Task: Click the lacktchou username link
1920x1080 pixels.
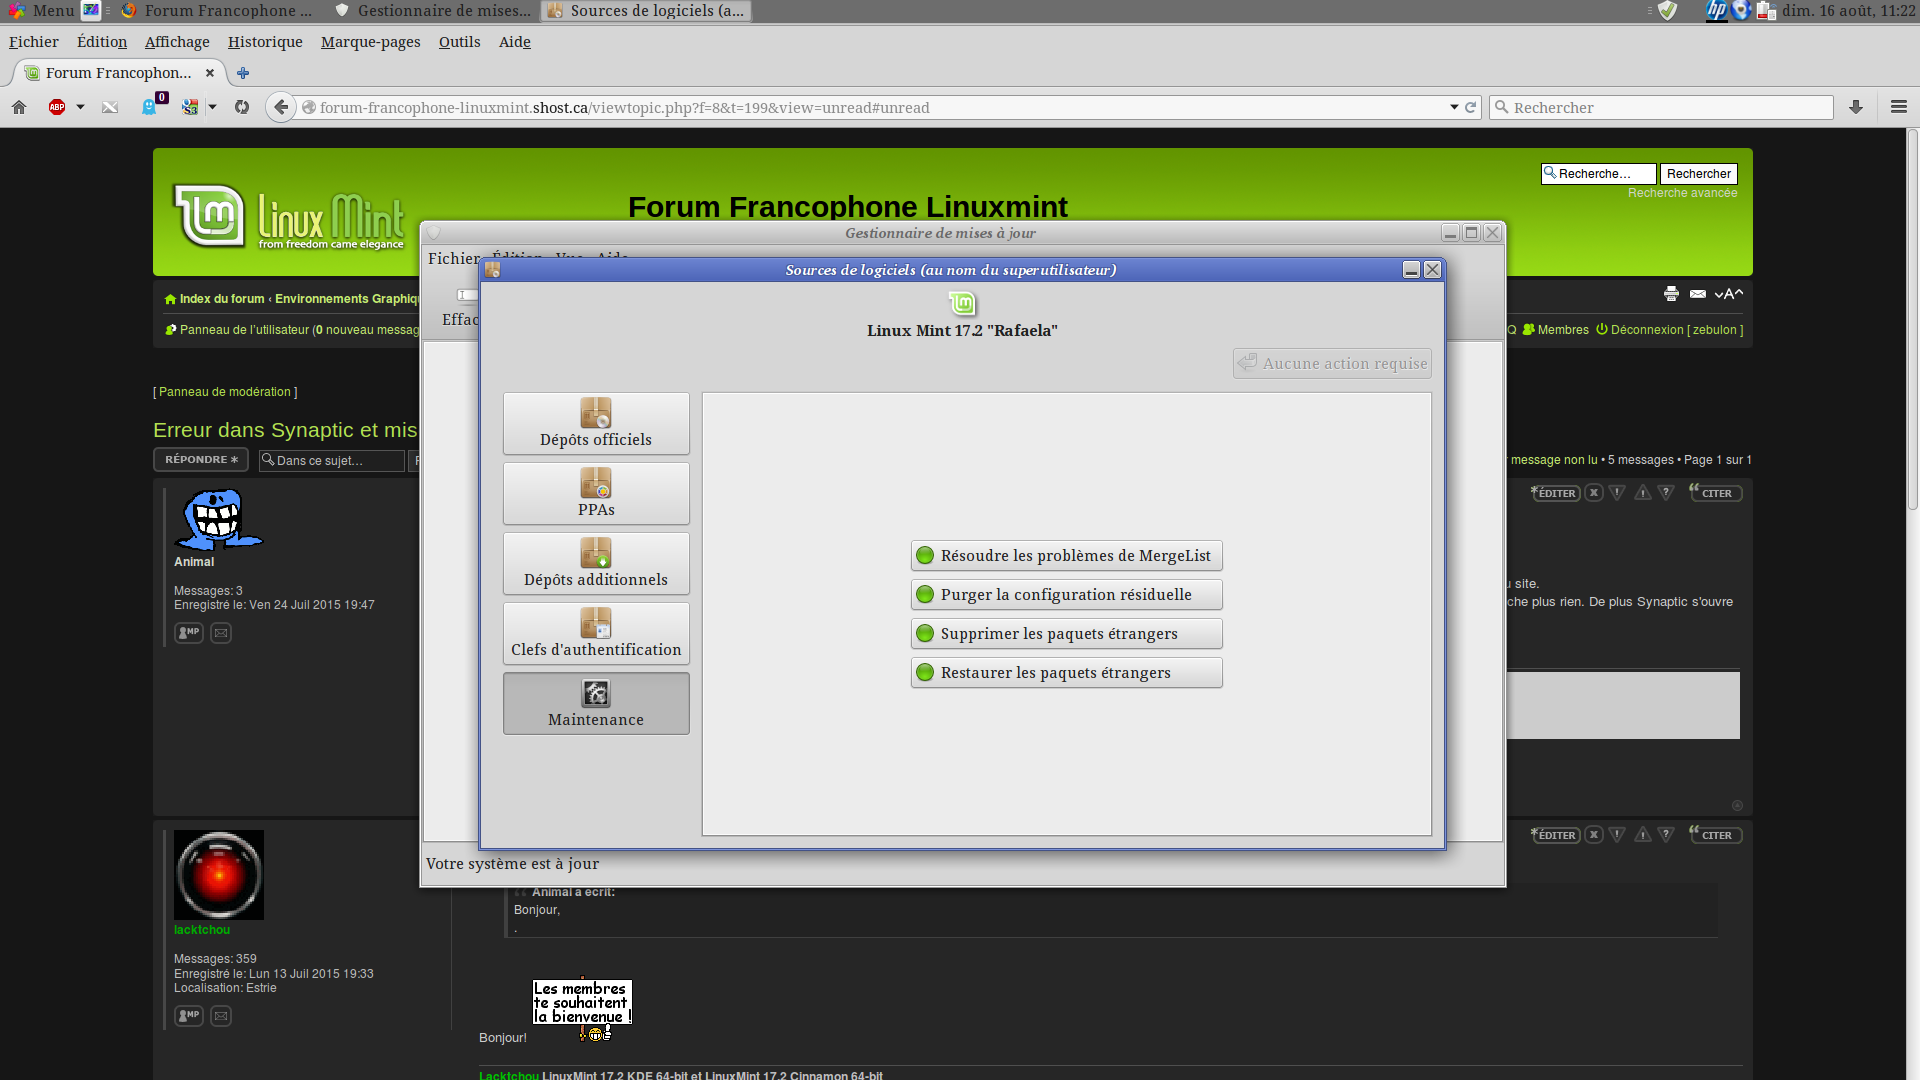Action: 202,930
